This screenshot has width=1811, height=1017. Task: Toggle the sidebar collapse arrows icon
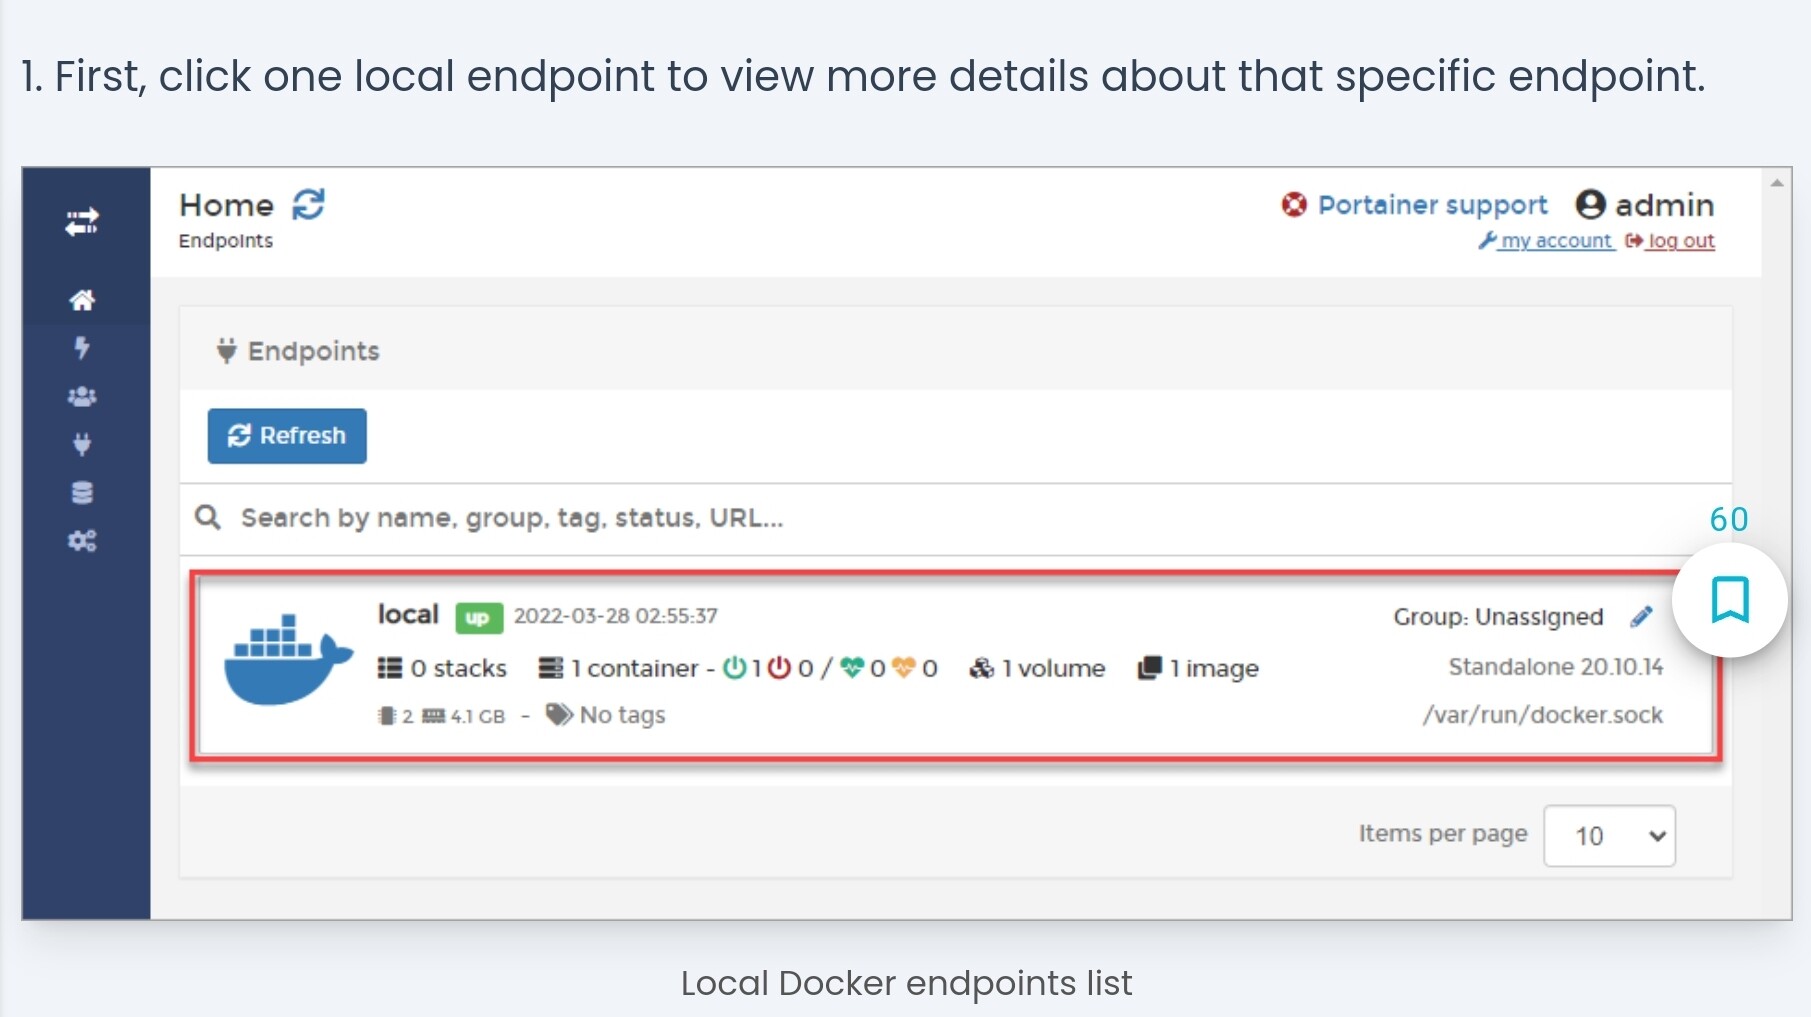(82, 222)
